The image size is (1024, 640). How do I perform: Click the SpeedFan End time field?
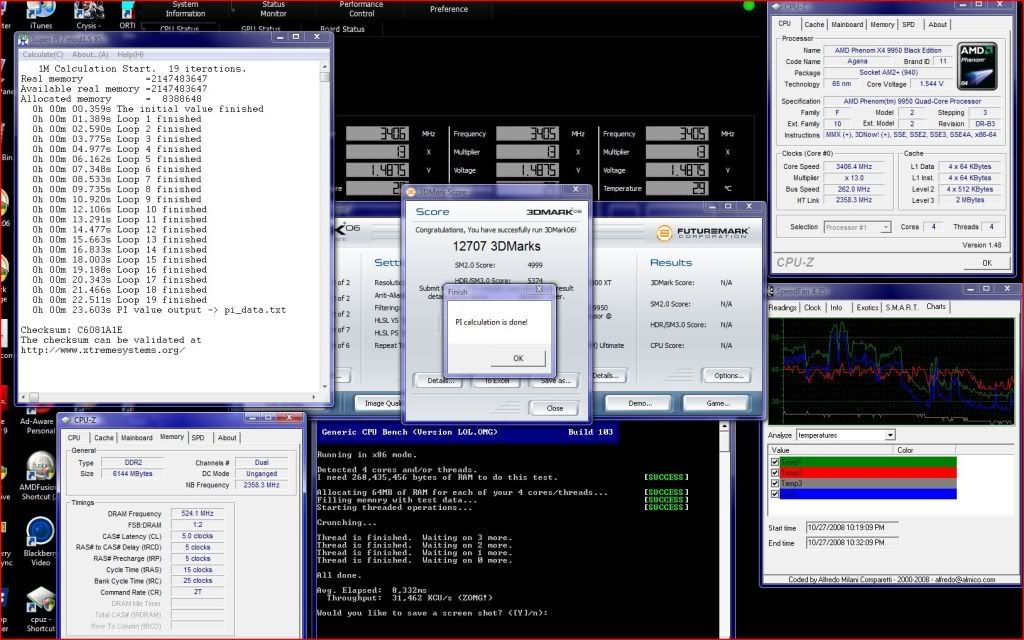coord(852,543)
